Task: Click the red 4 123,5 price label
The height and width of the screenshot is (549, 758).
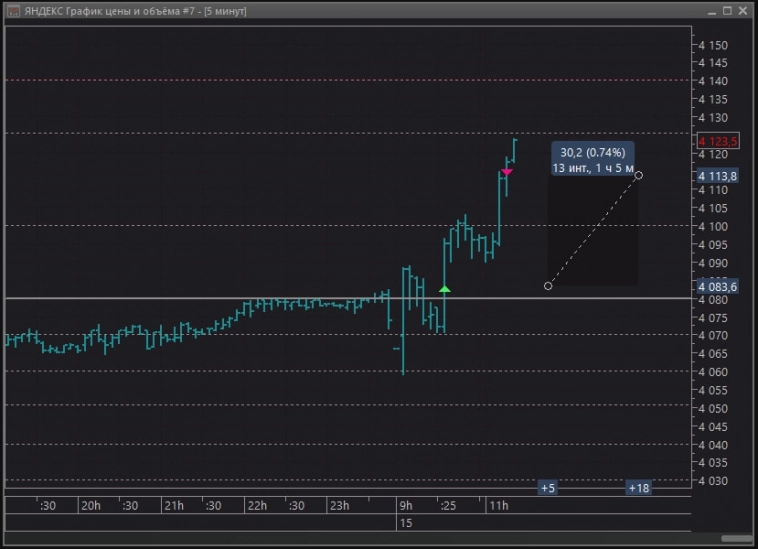Action: [x=718, y=142]
